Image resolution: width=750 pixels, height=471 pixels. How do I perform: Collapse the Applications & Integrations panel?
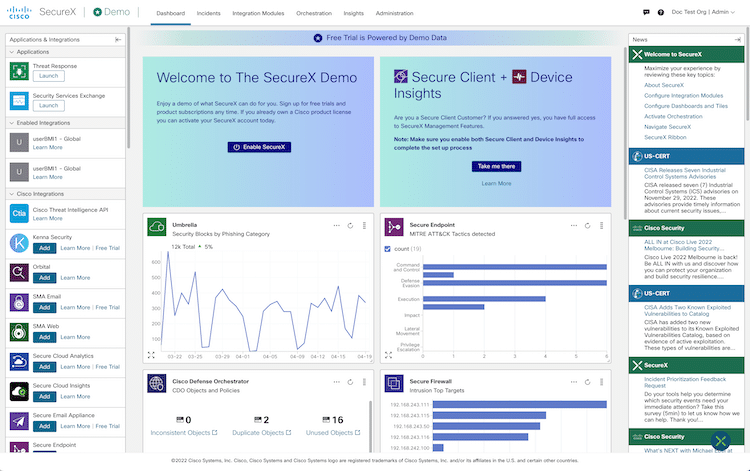pyautogui.click(x=118, y=40)
